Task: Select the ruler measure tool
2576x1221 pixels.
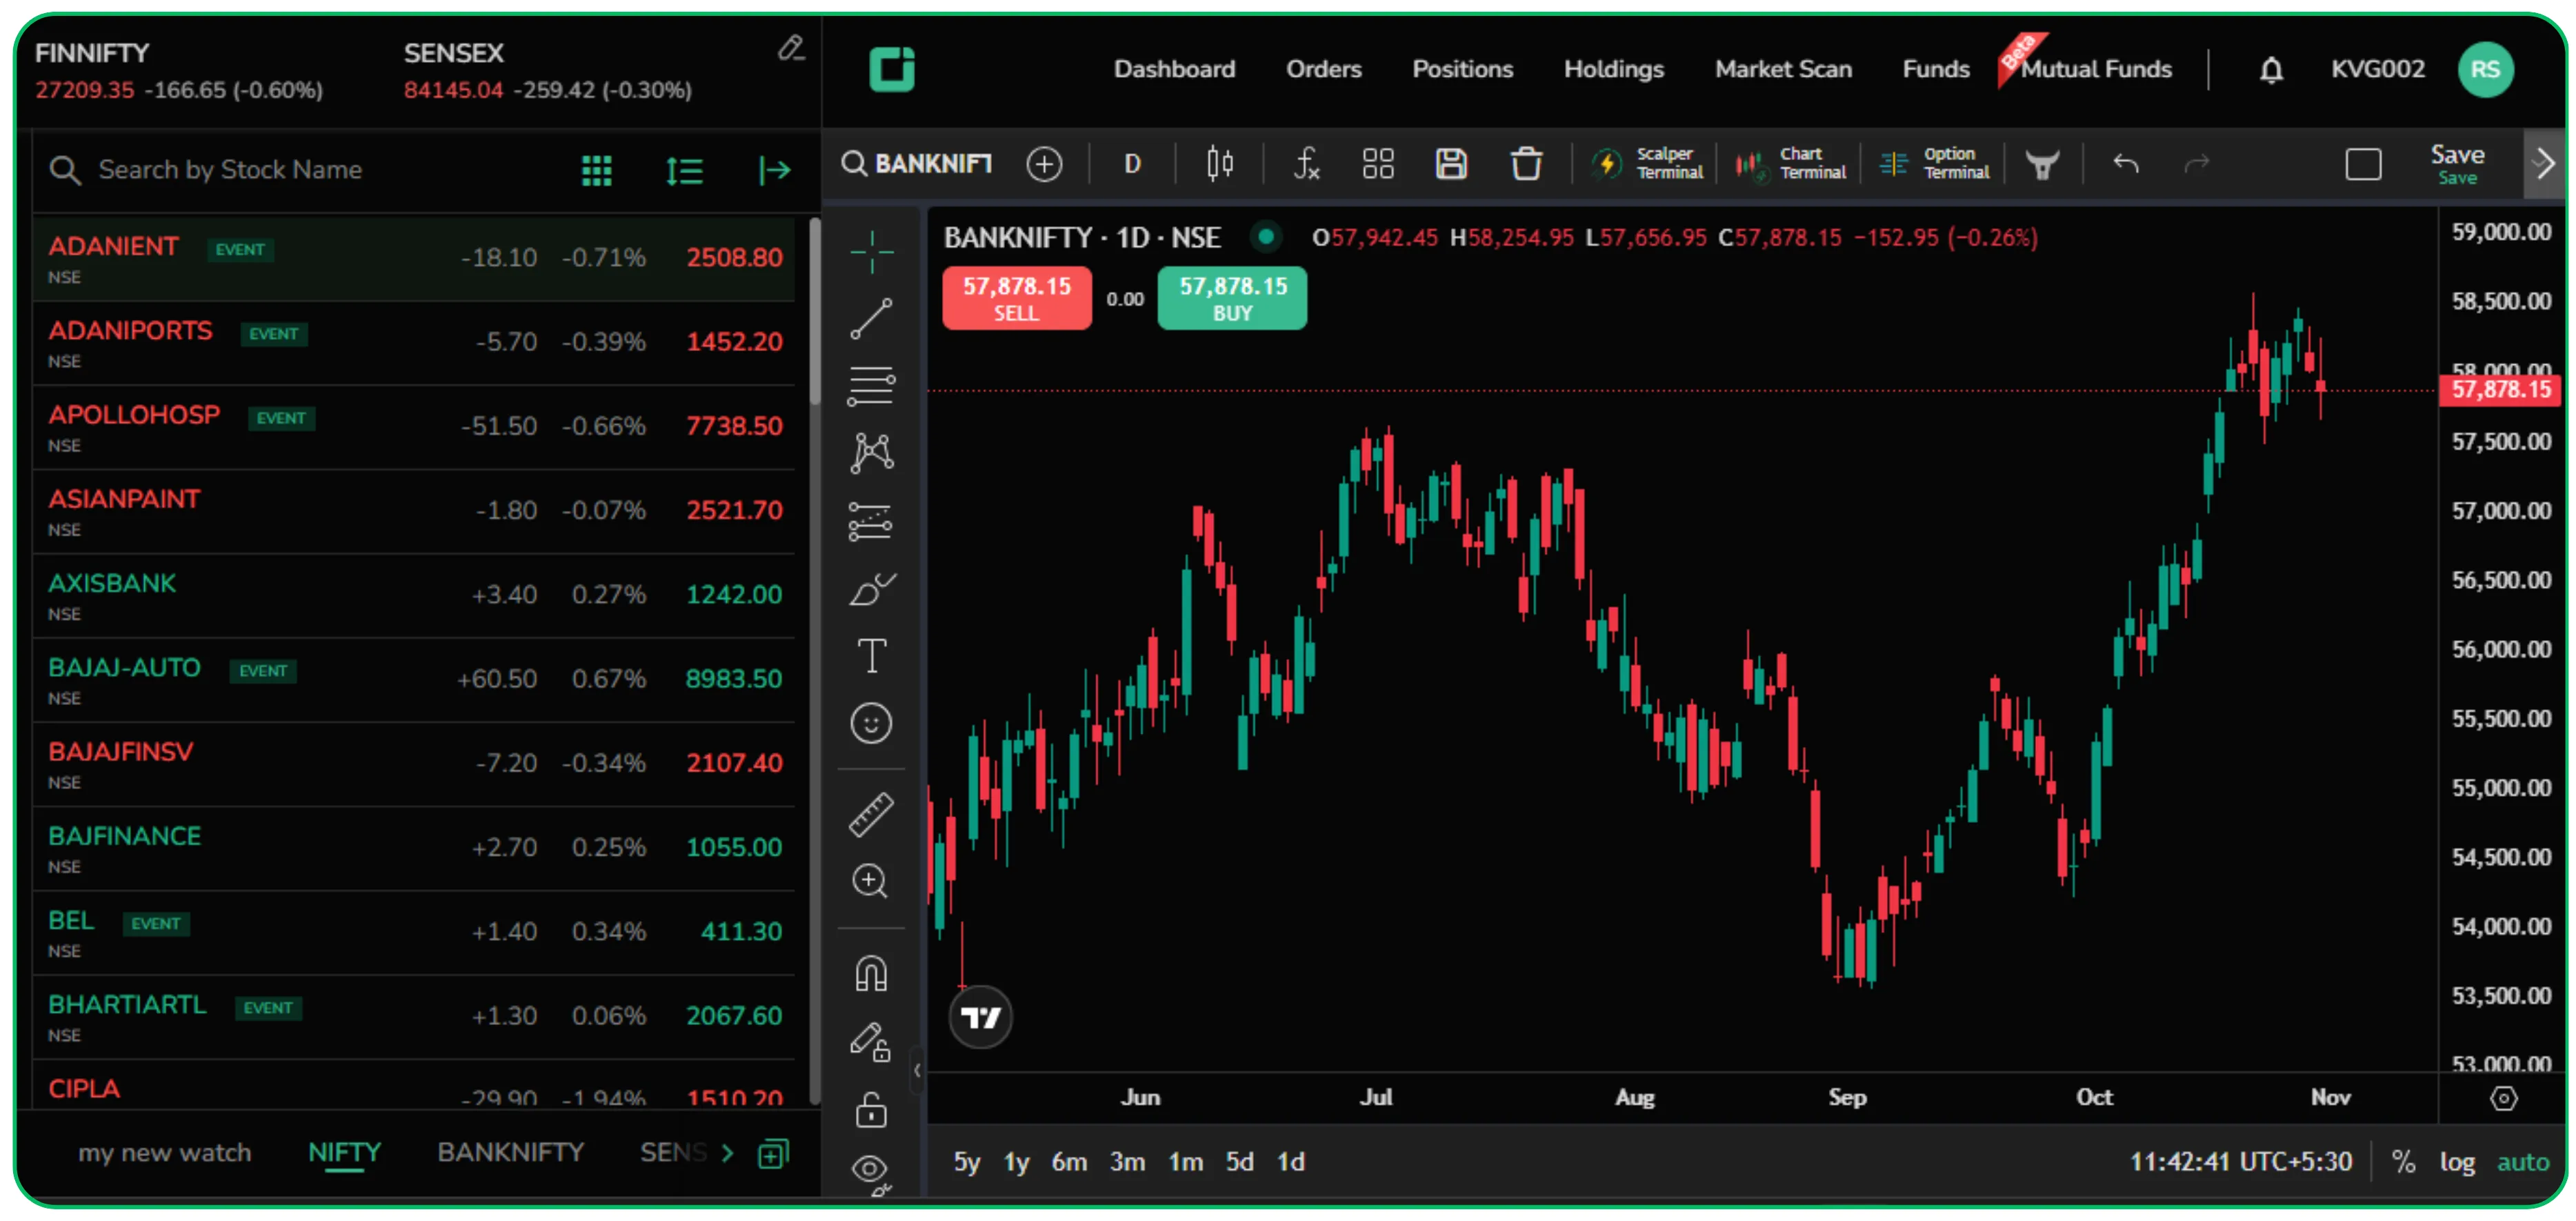Action: point(871,815)
